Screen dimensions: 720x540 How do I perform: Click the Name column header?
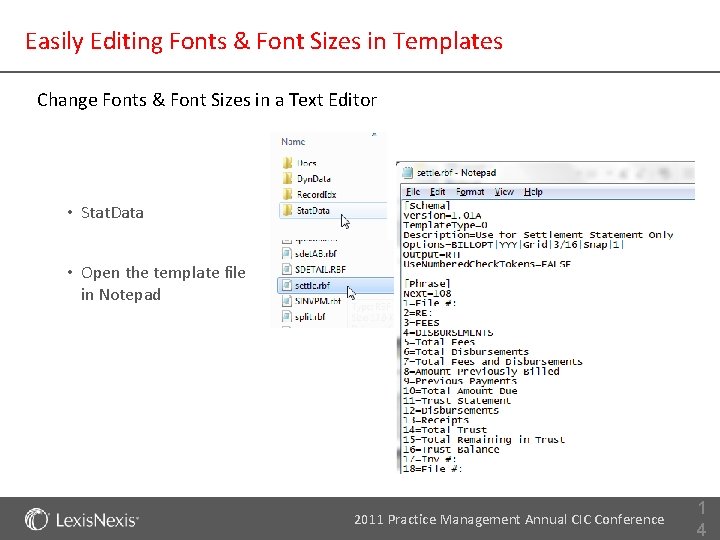293,141
